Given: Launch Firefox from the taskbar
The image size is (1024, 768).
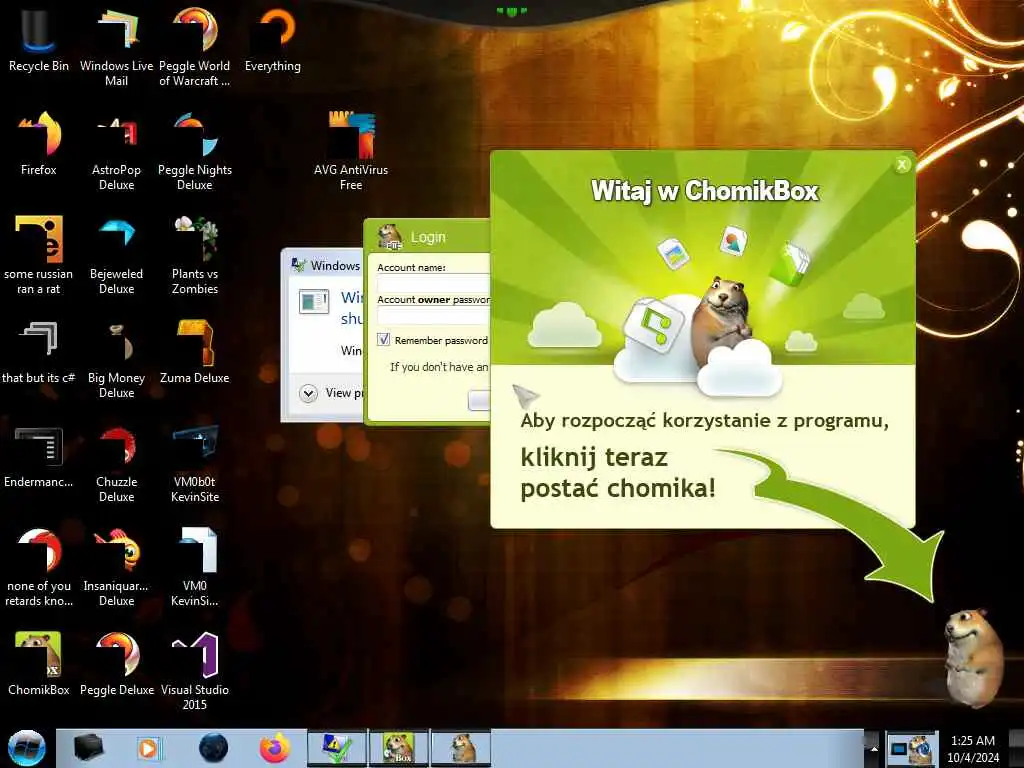Looking at the screenshot, I should (275, 748).
